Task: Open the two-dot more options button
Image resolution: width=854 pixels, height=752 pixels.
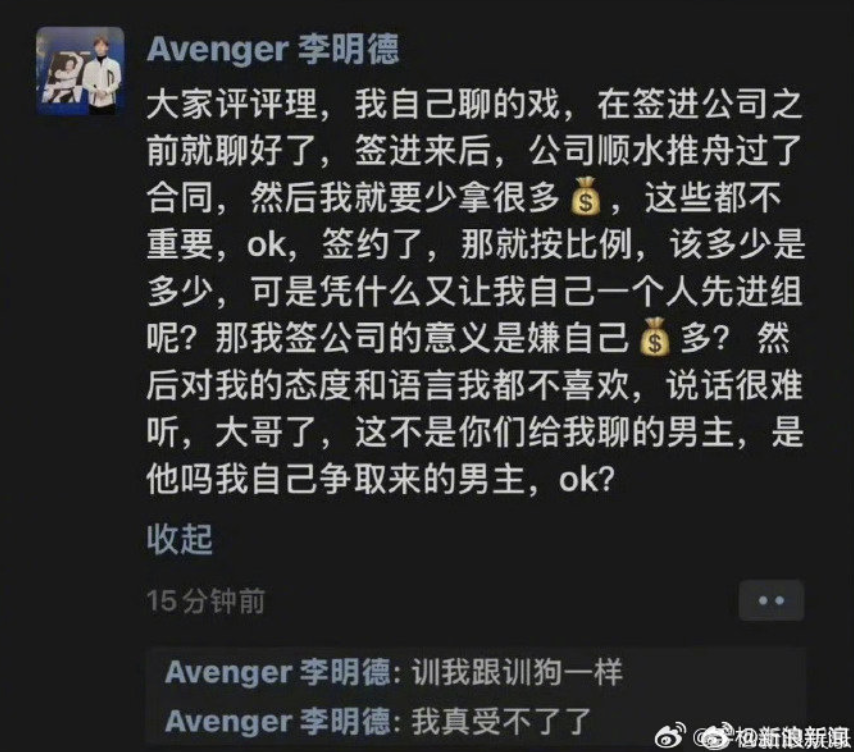Action: click(771, 600)
